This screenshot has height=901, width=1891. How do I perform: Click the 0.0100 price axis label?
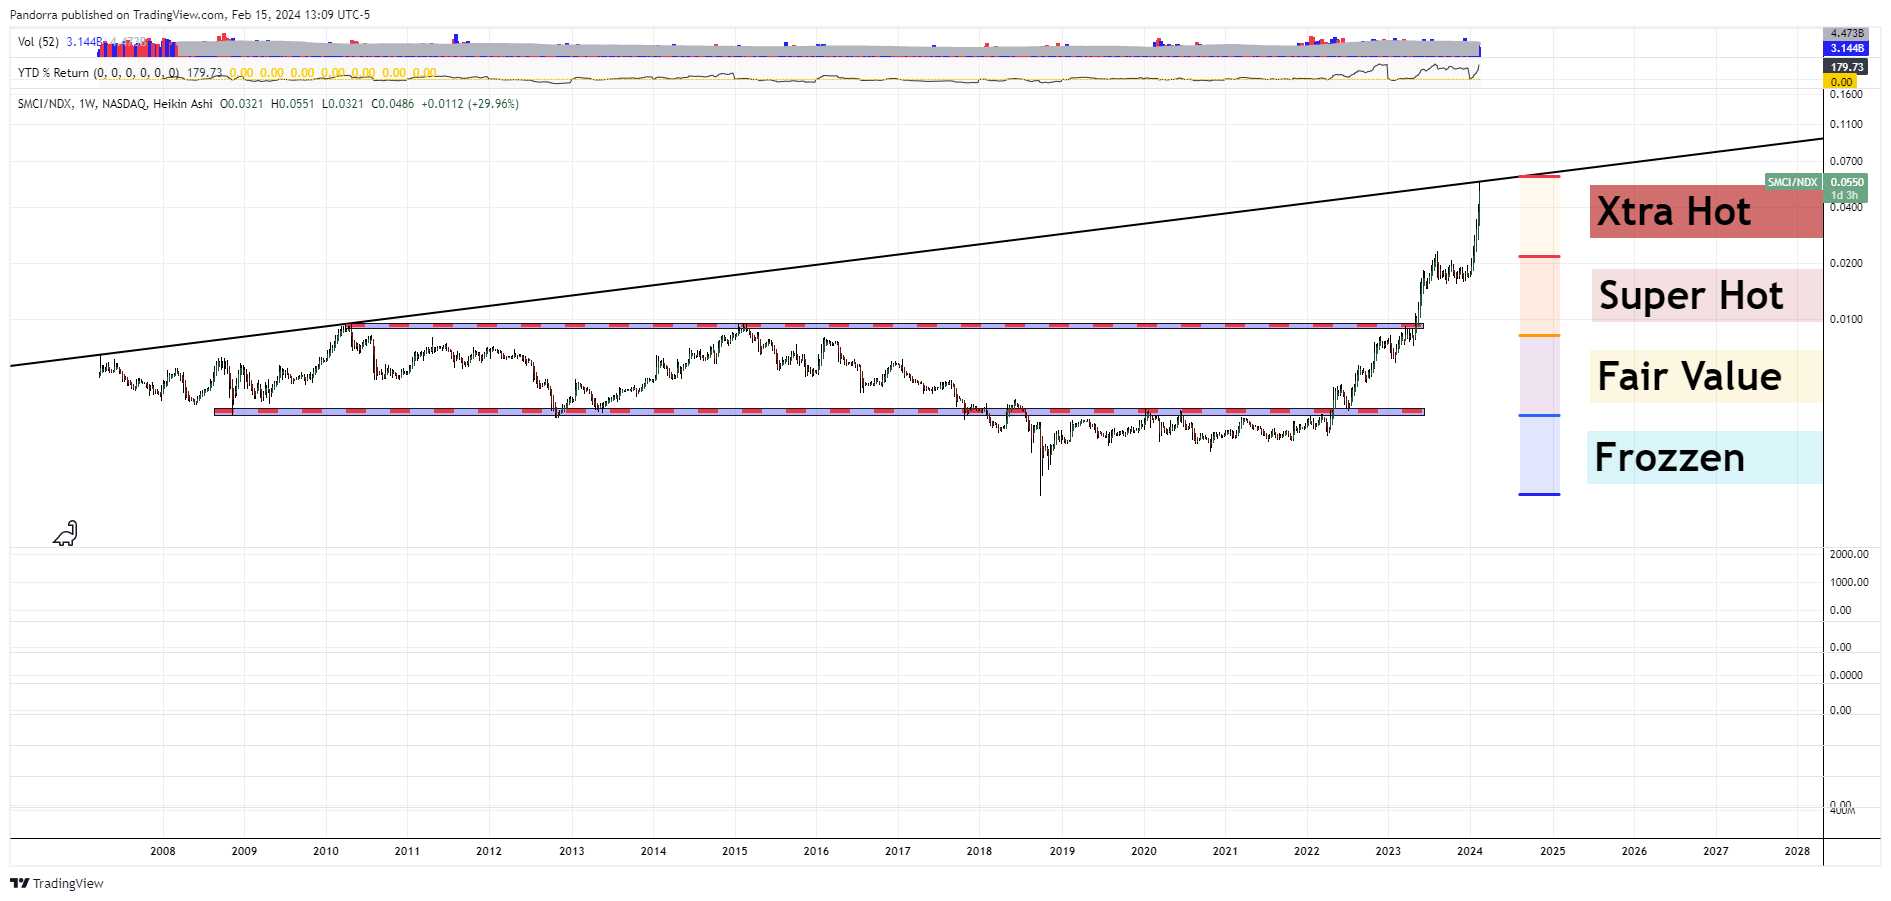[x=1846, y=319]
